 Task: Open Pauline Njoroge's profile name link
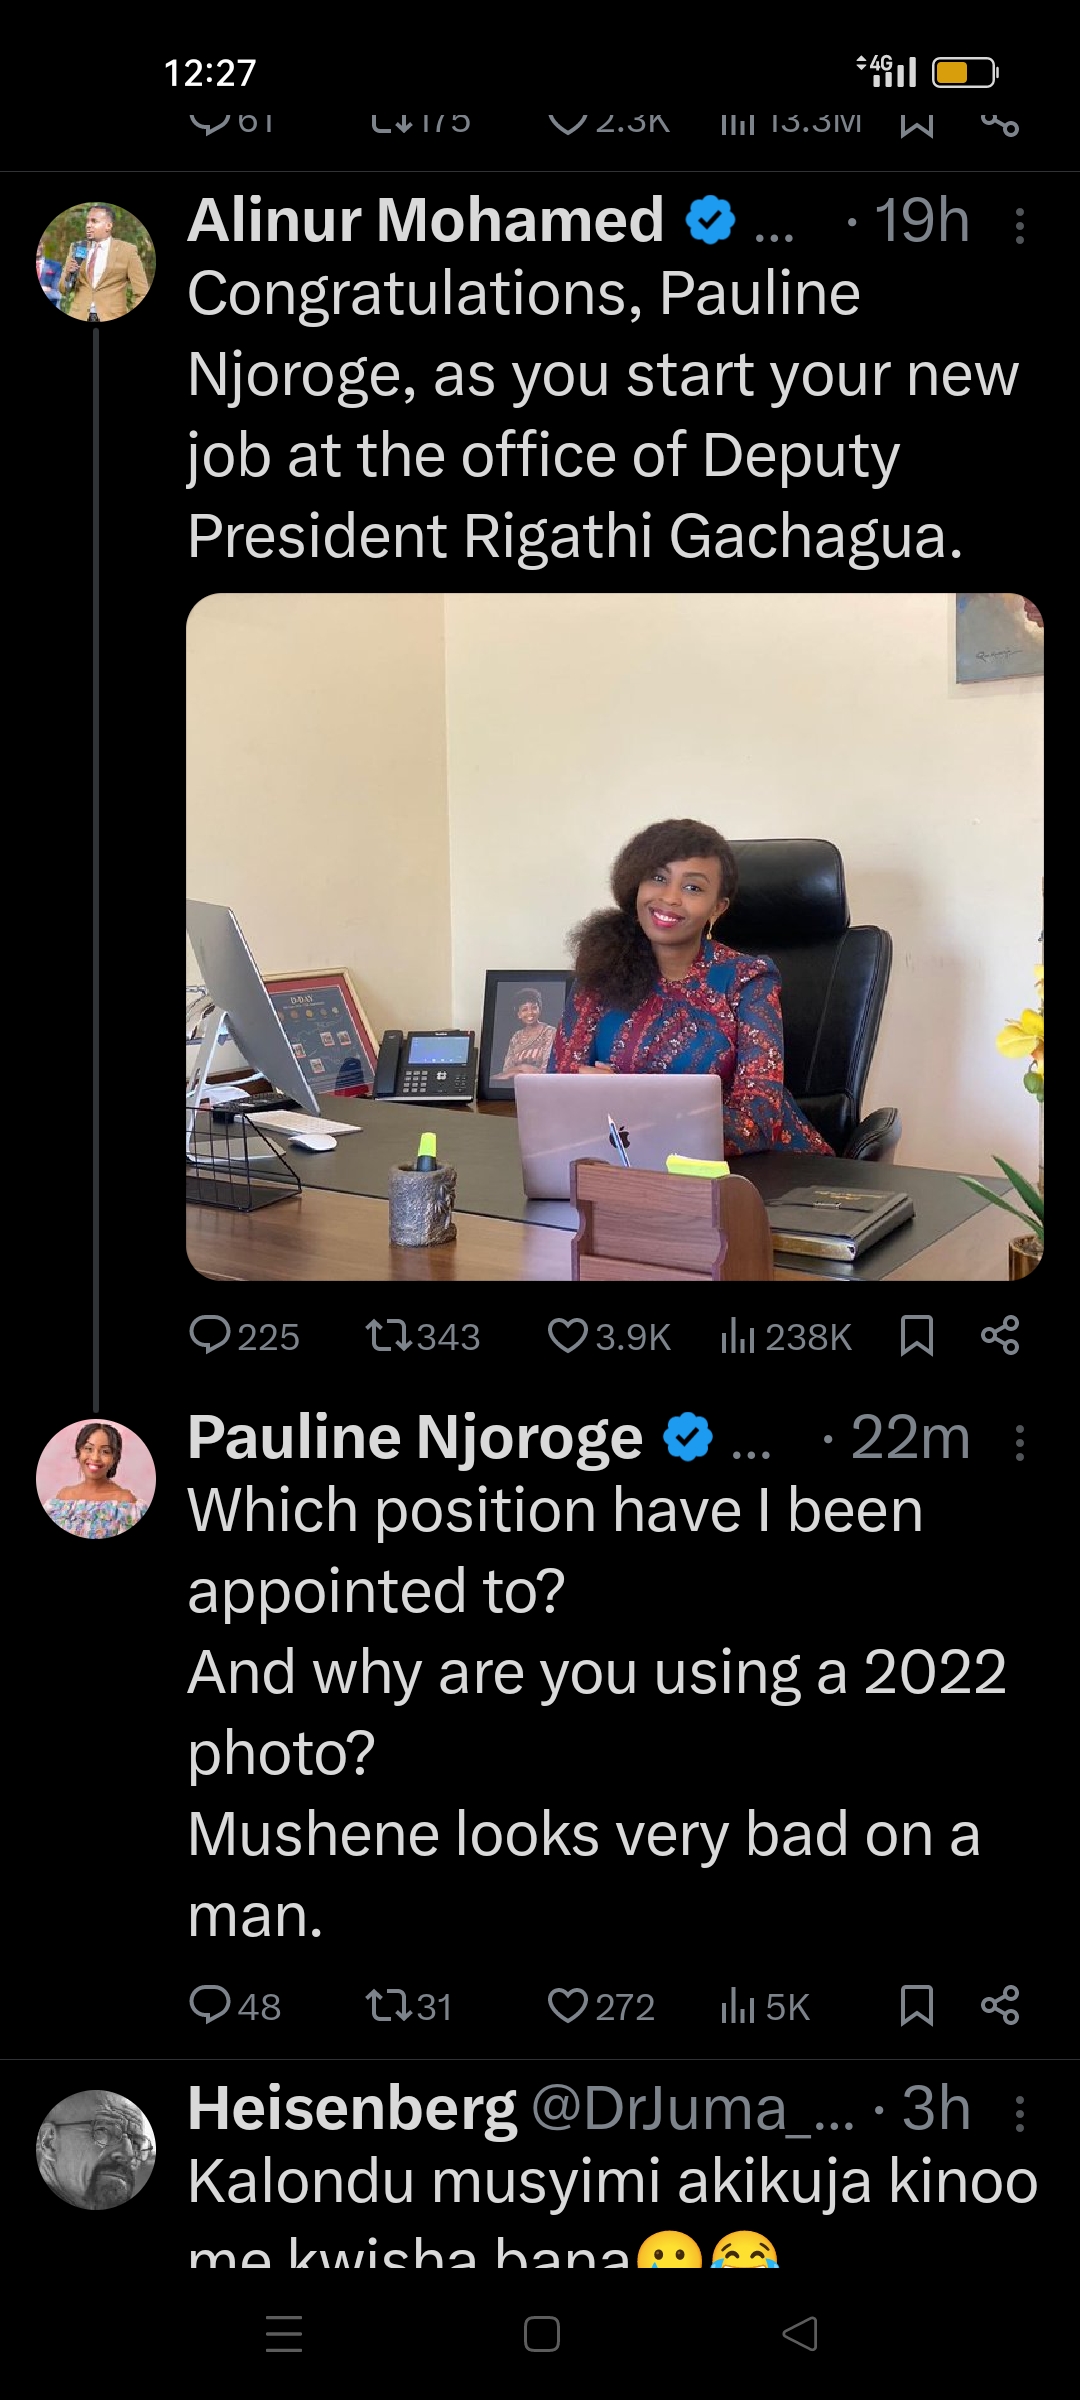point(414,1438)
